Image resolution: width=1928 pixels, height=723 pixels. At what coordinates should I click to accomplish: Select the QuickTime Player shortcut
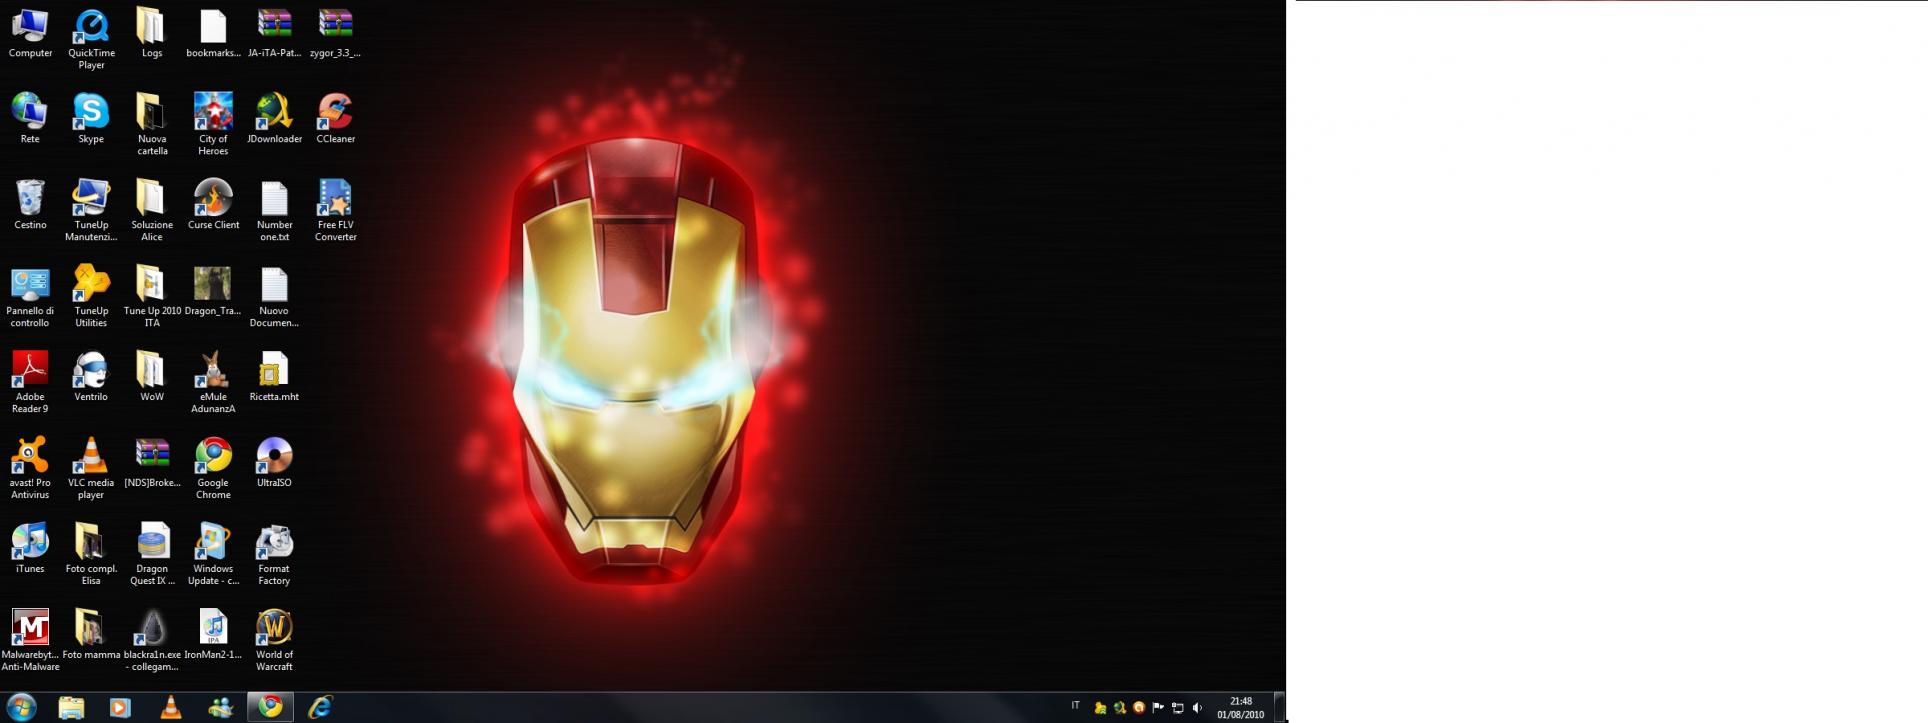click(x=91, y=40)
